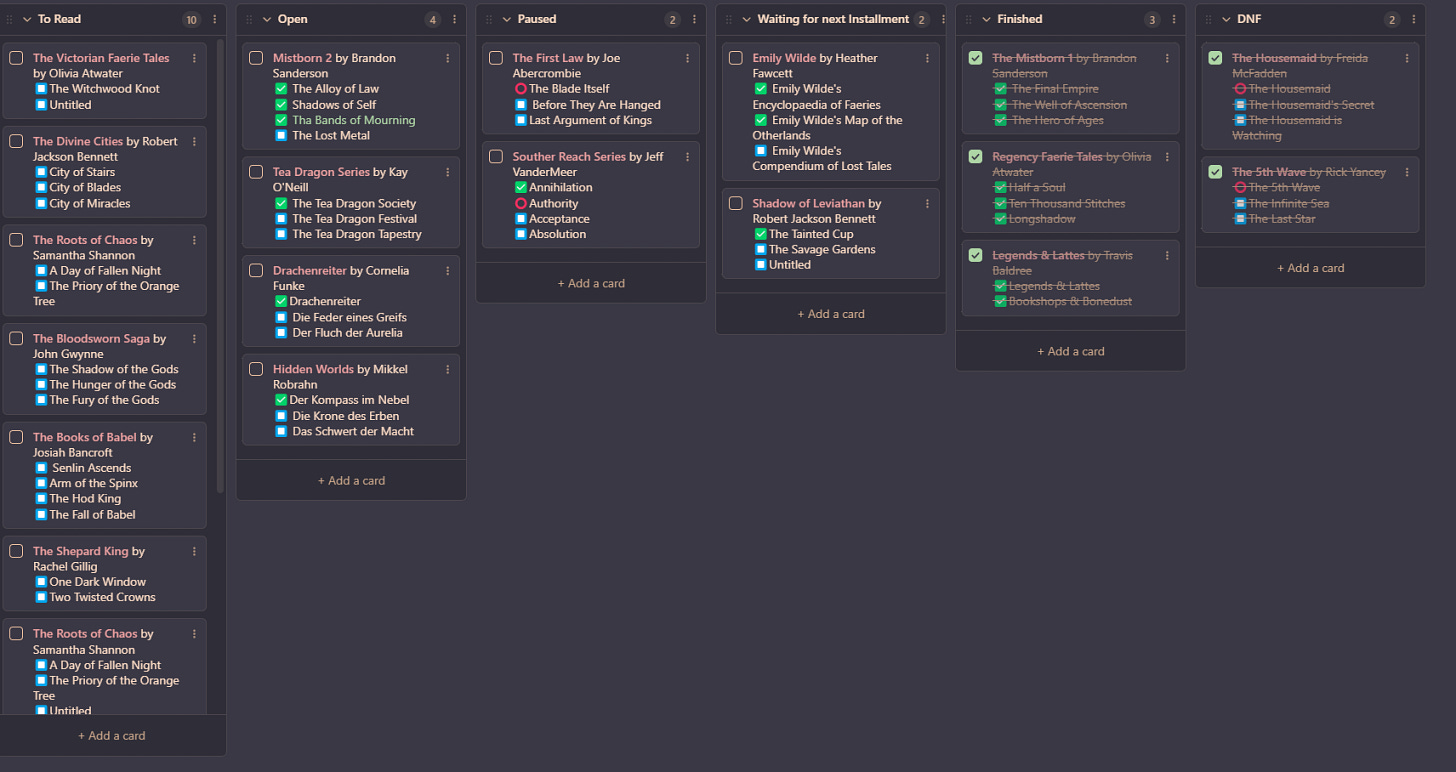The width and height of the screenshot is (1456, 772).
Task: Click 'The Savage Gardens' entry
Action: [x=822, y=250]
